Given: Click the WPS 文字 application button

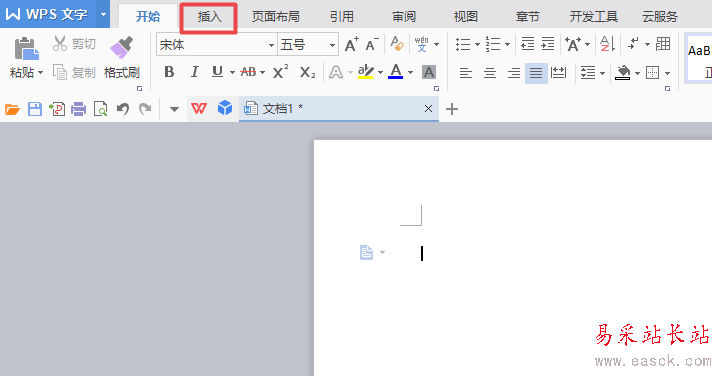Looking at the screenshot, I should 47,14.
